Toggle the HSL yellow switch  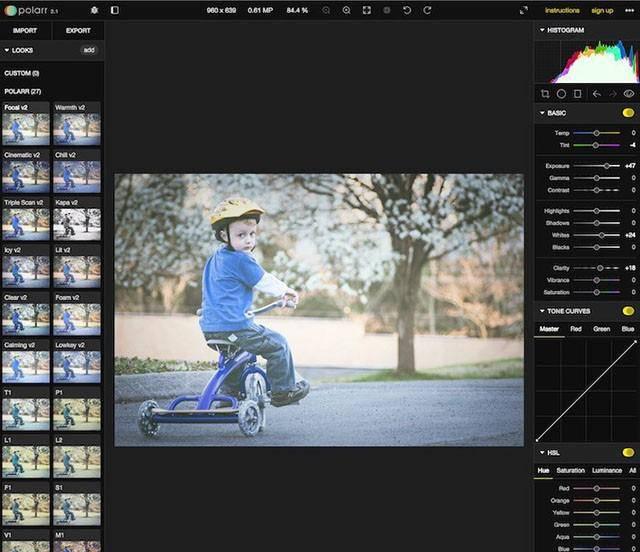pyautogui.click(x=628, y=452)
